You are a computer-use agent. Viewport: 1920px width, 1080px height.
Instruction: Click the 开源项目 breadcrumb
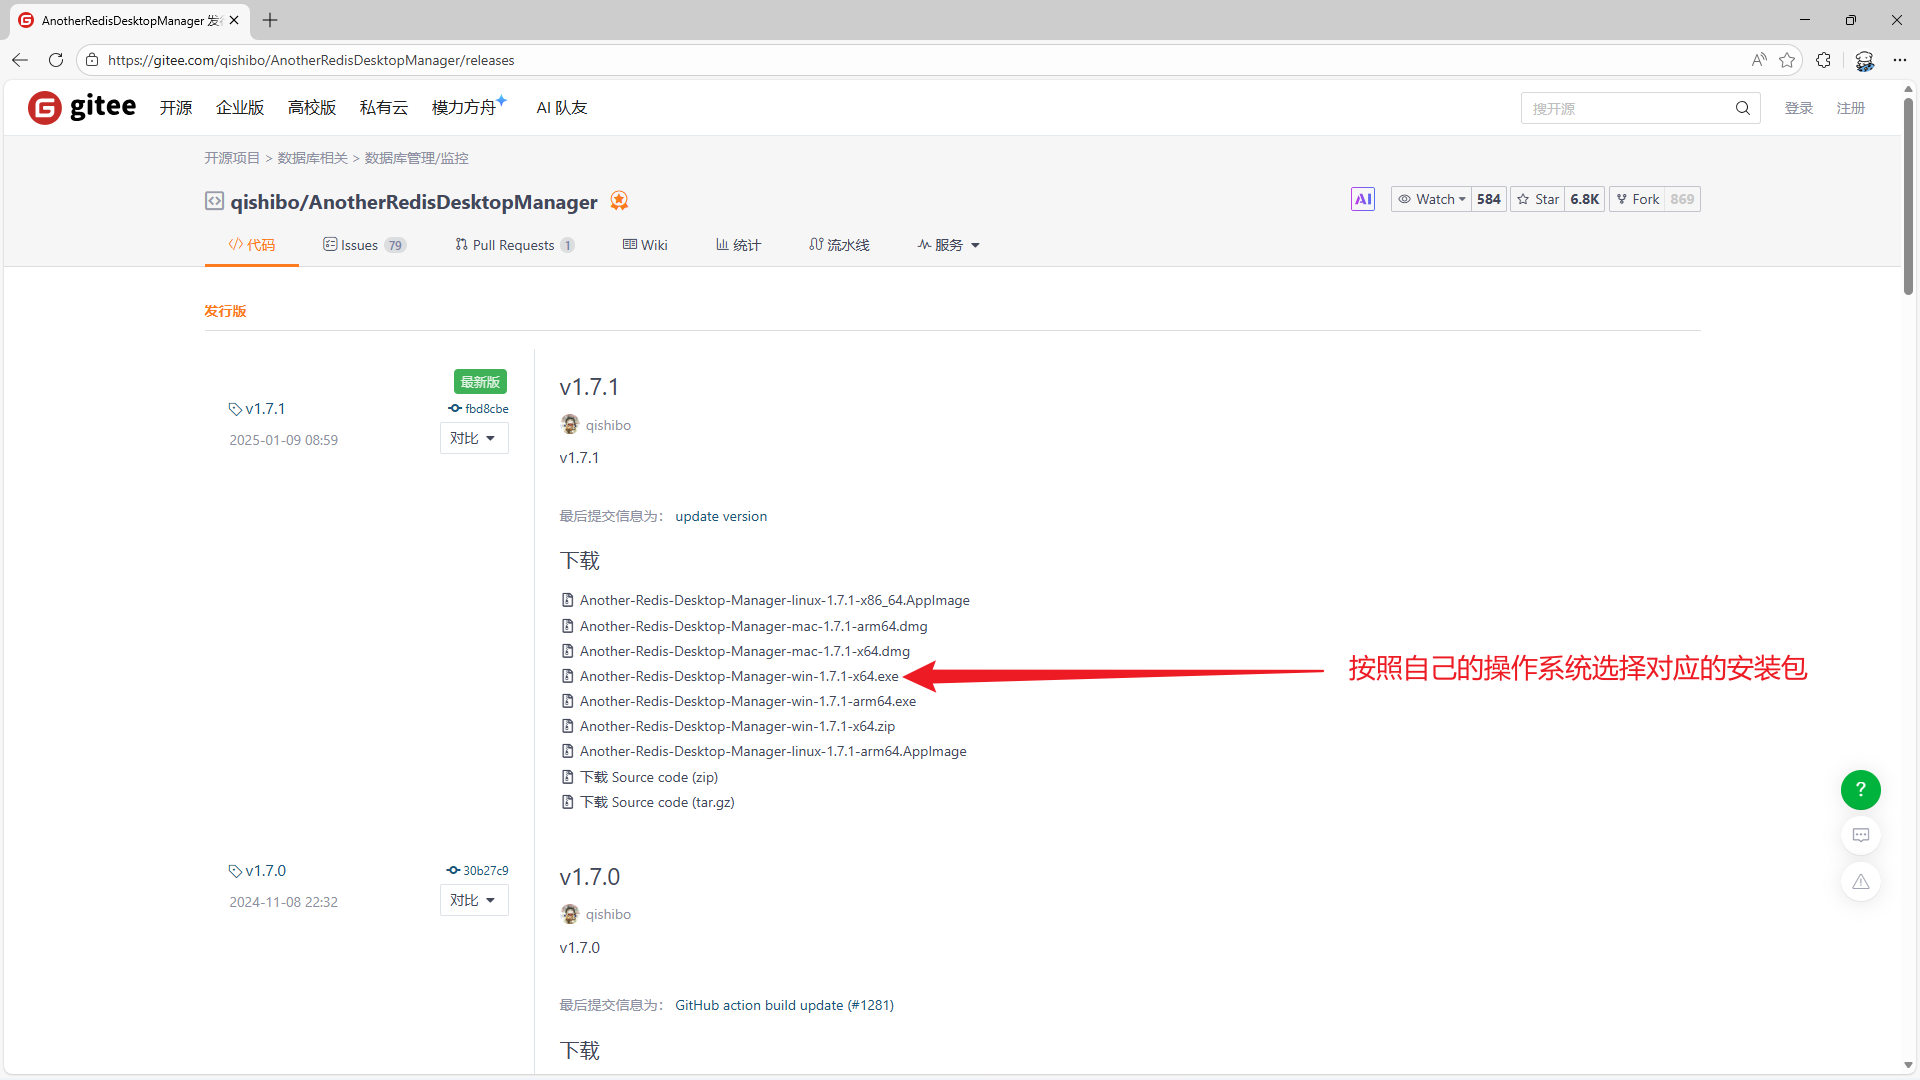[x=232, y=158]
